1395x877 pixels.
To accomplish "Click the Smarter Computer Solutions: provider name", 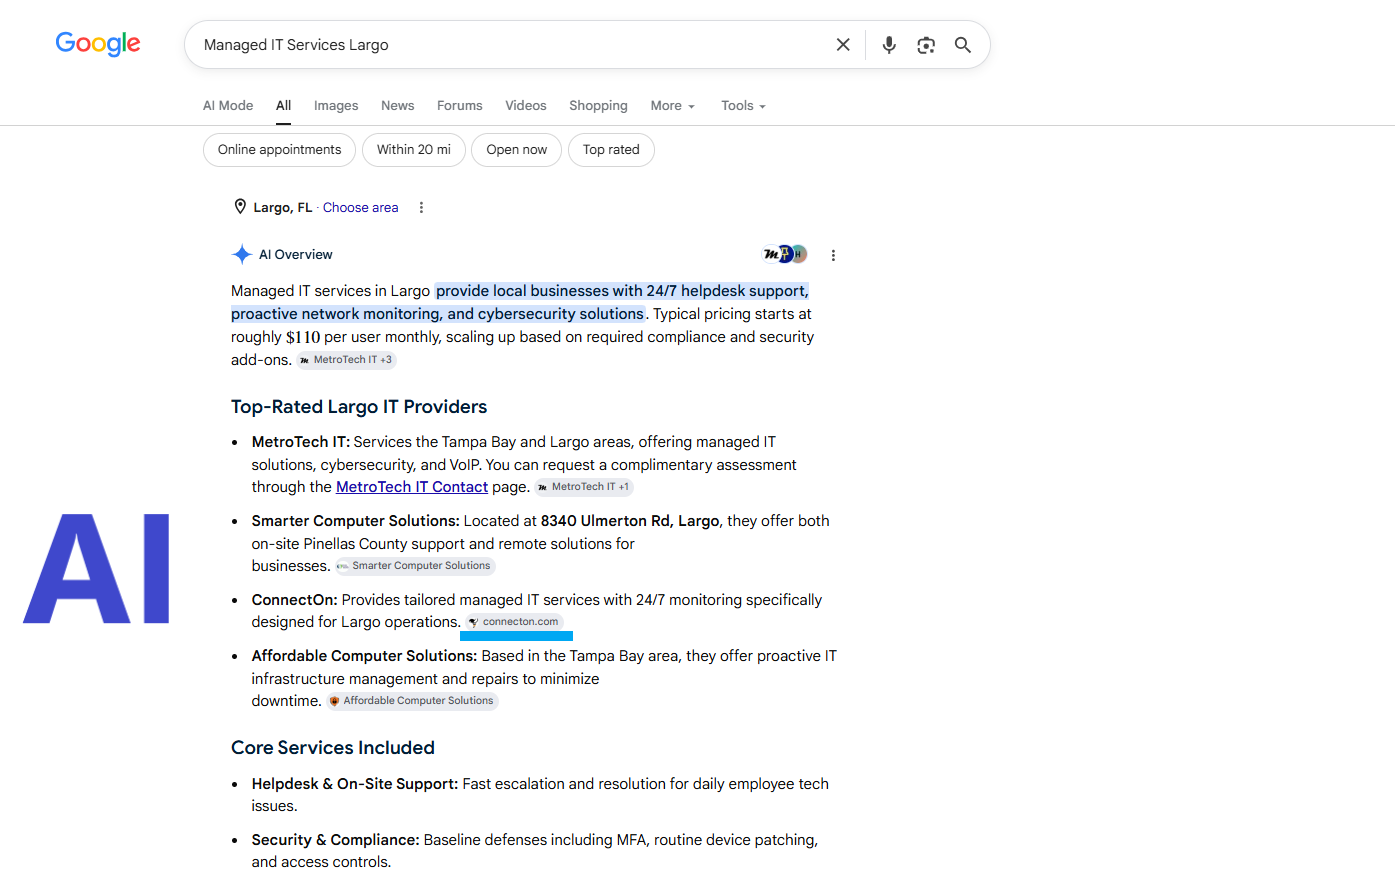I will [x=356, y=521].
